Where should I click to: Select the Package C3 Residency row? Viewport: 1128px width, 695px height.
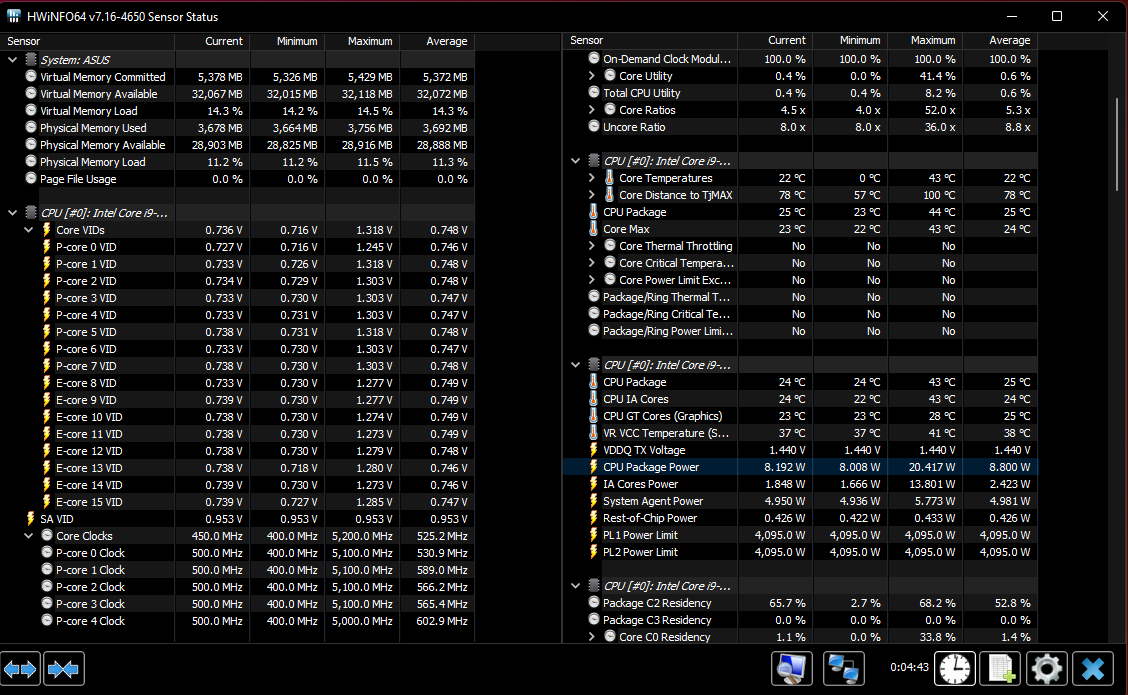(800, 620)
